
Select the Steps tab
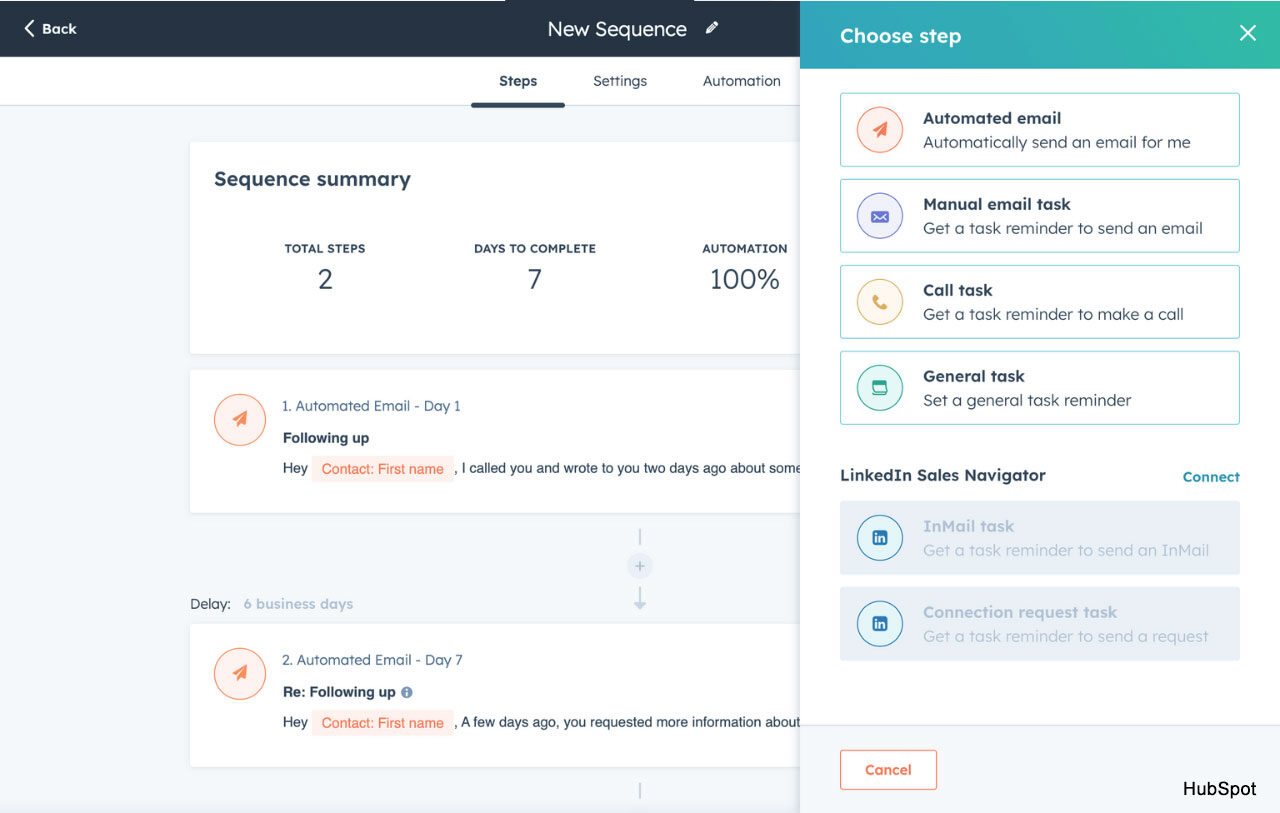tap(518, 81)
